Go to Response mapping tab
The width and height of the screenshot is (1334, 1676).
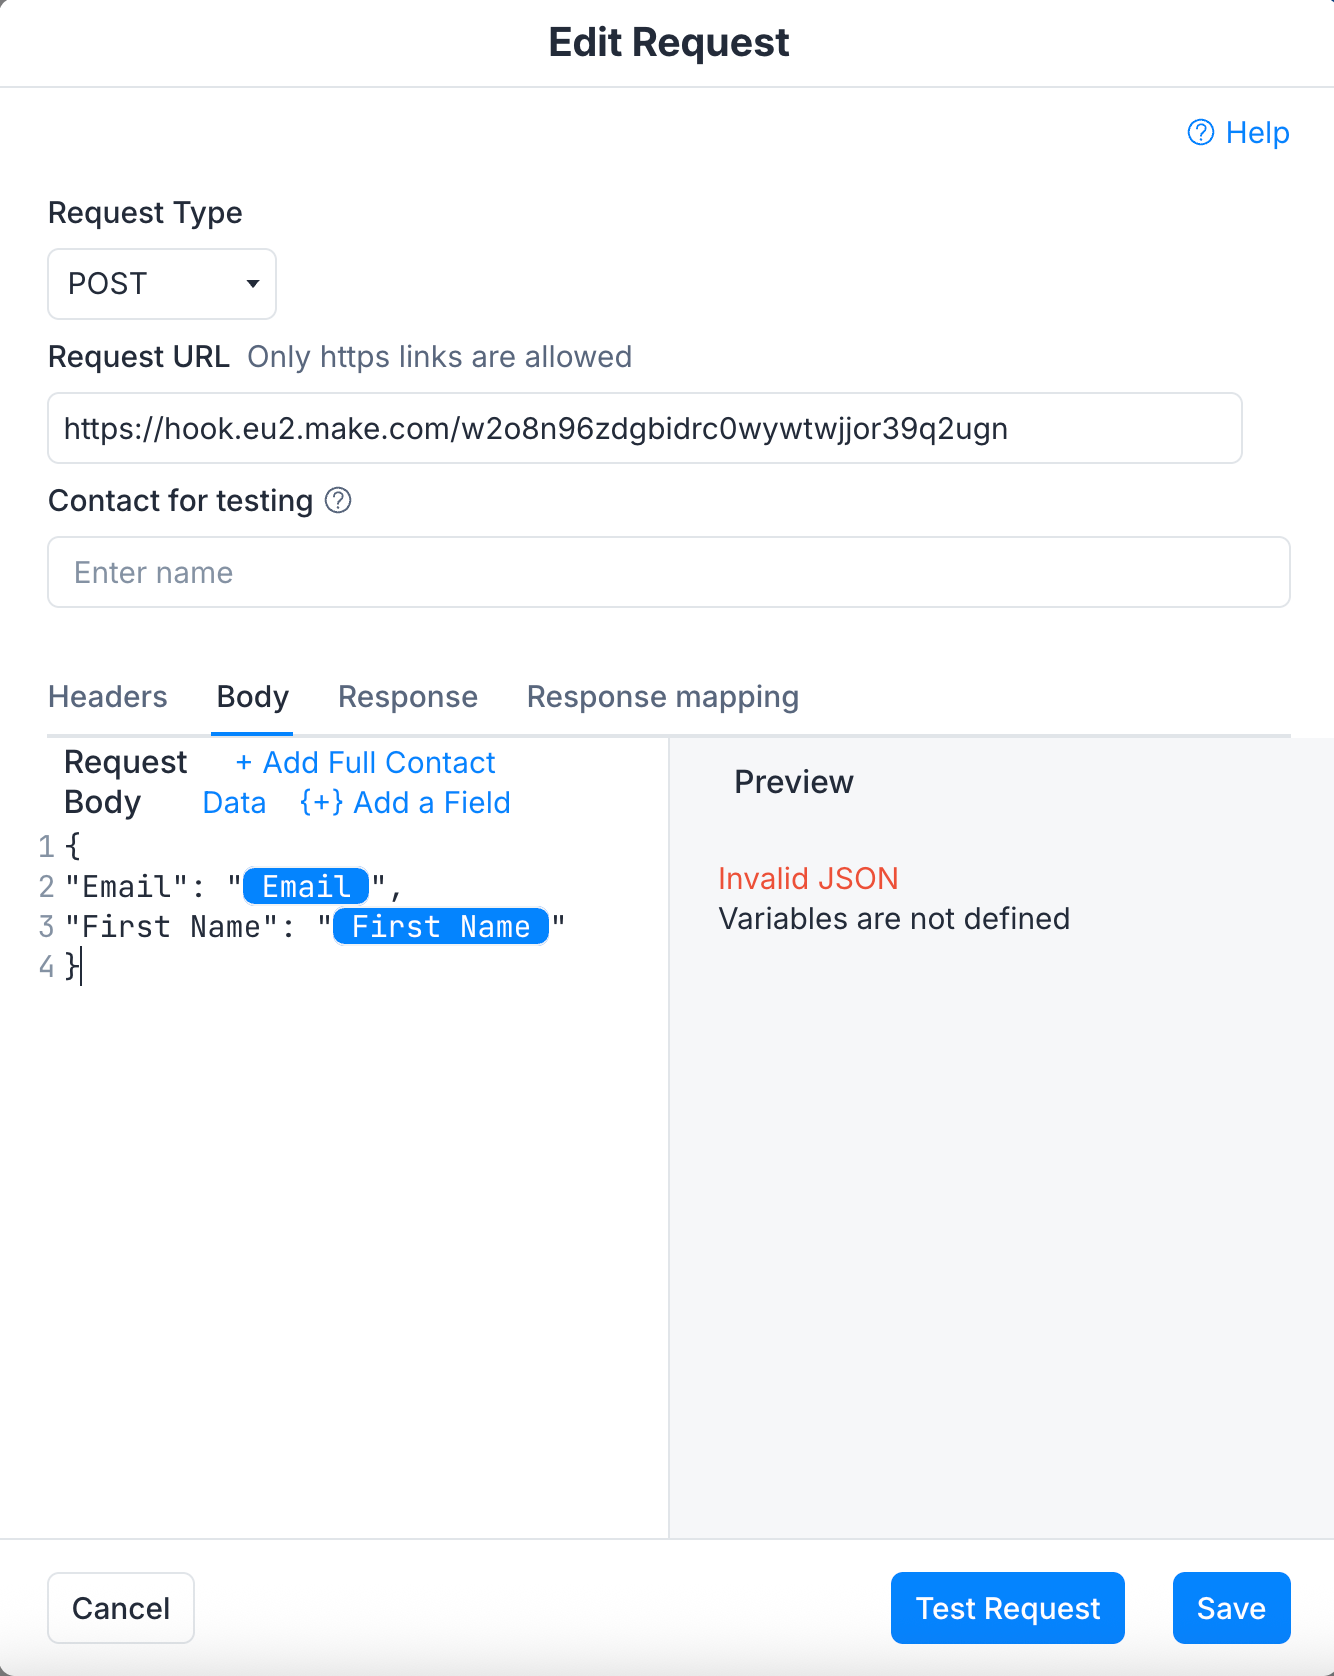663,697
